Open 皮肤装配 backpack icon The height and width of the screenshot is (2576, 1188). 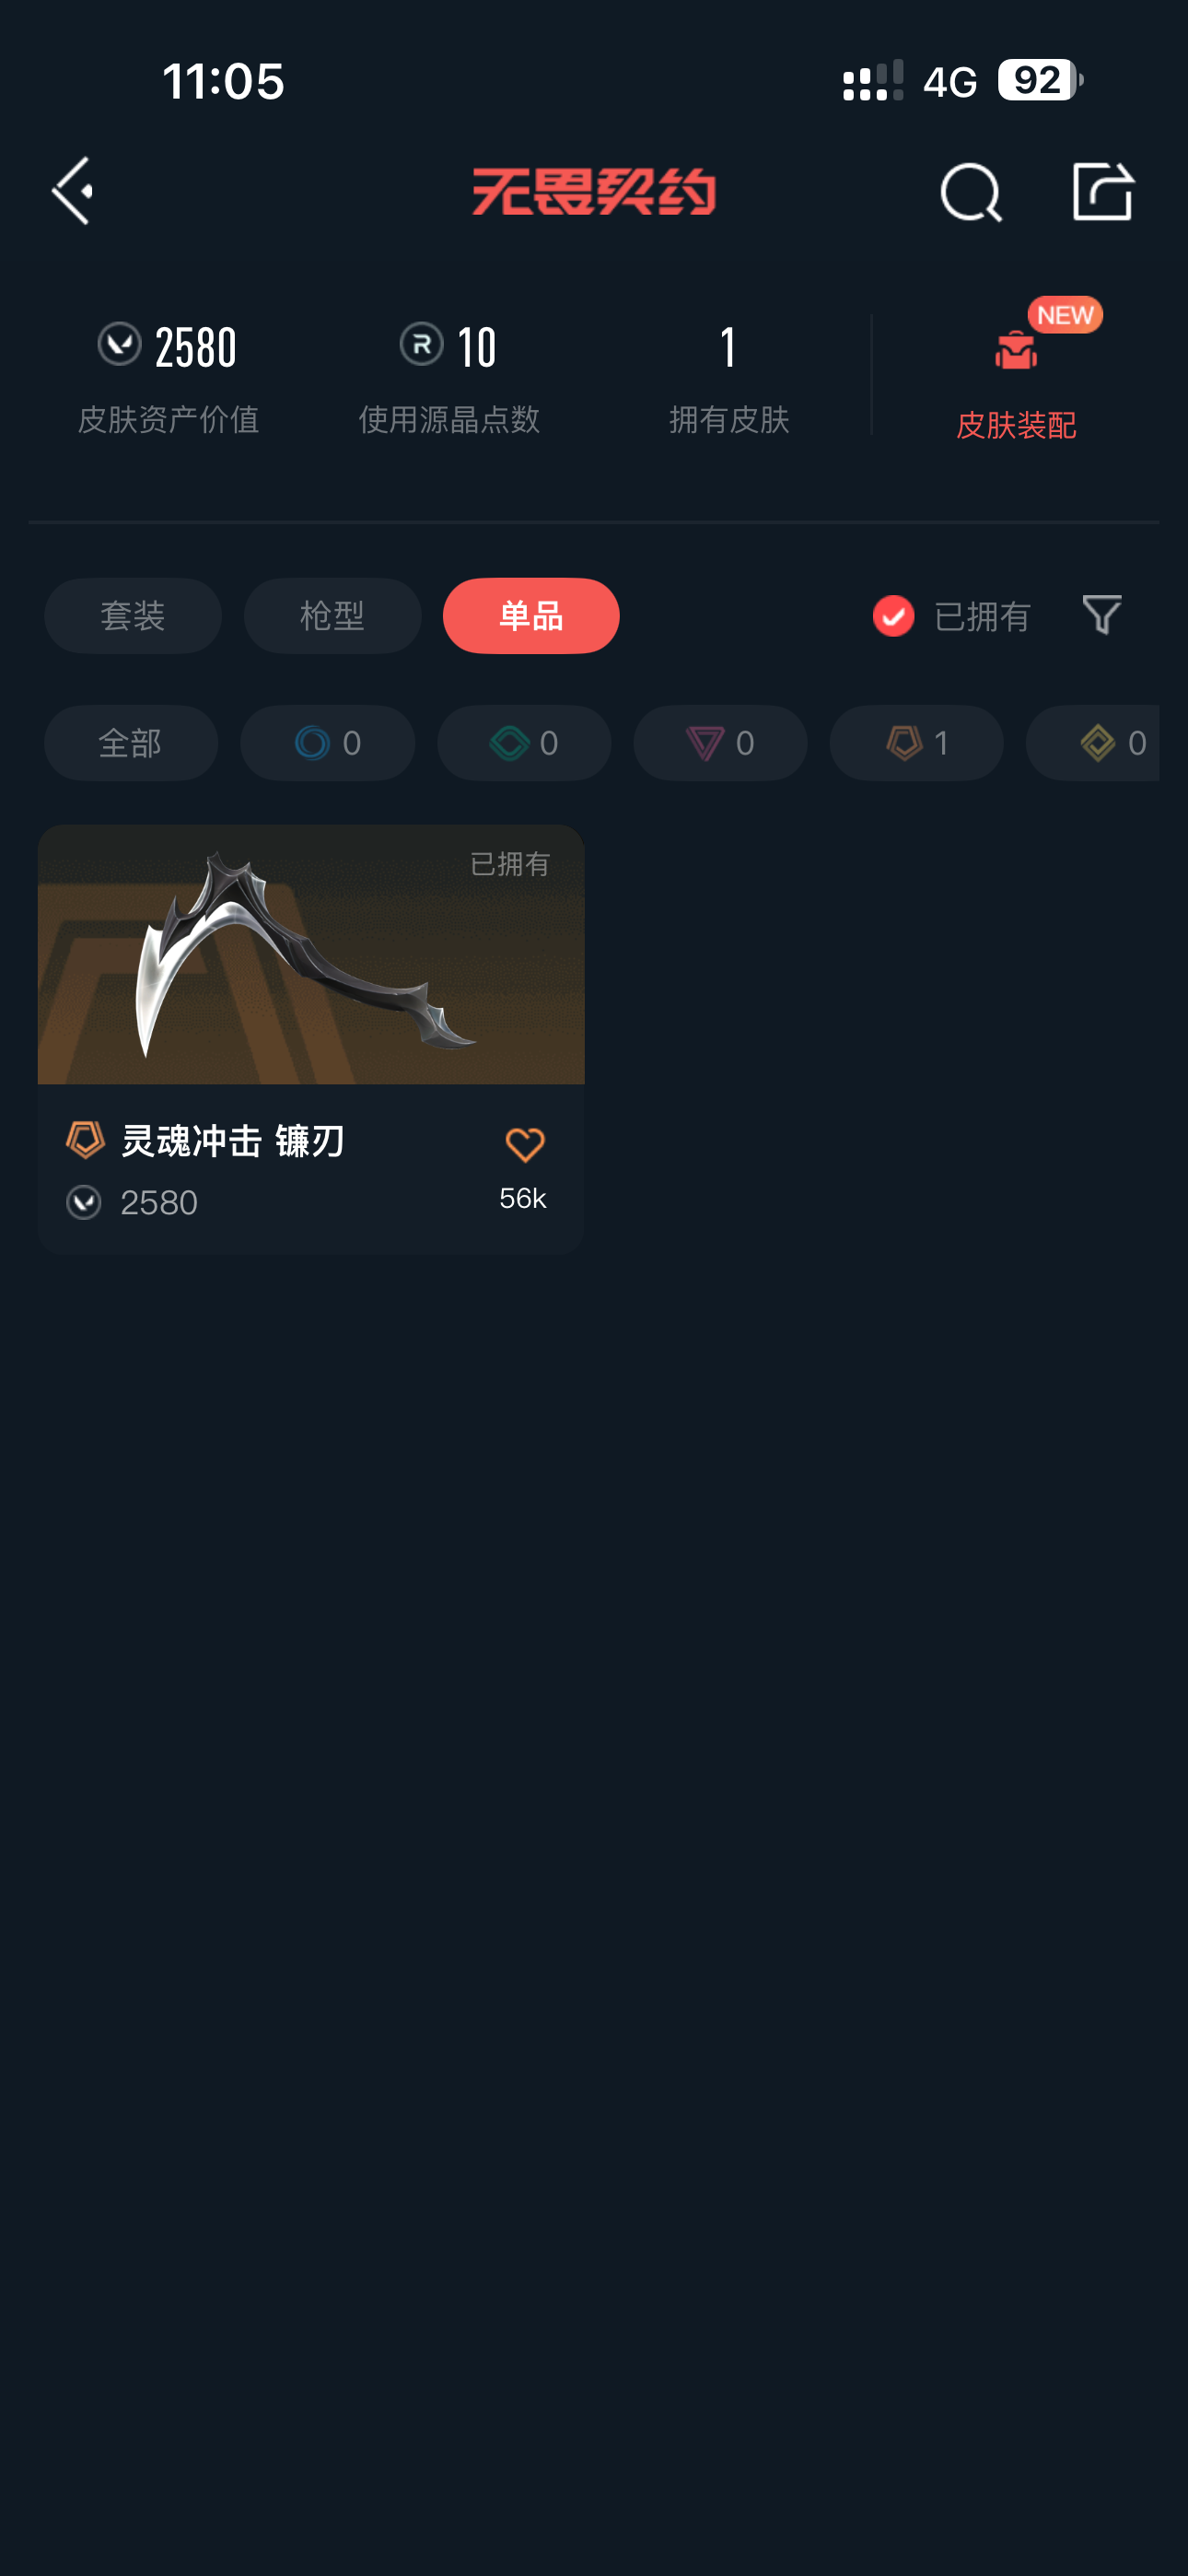1016,350
